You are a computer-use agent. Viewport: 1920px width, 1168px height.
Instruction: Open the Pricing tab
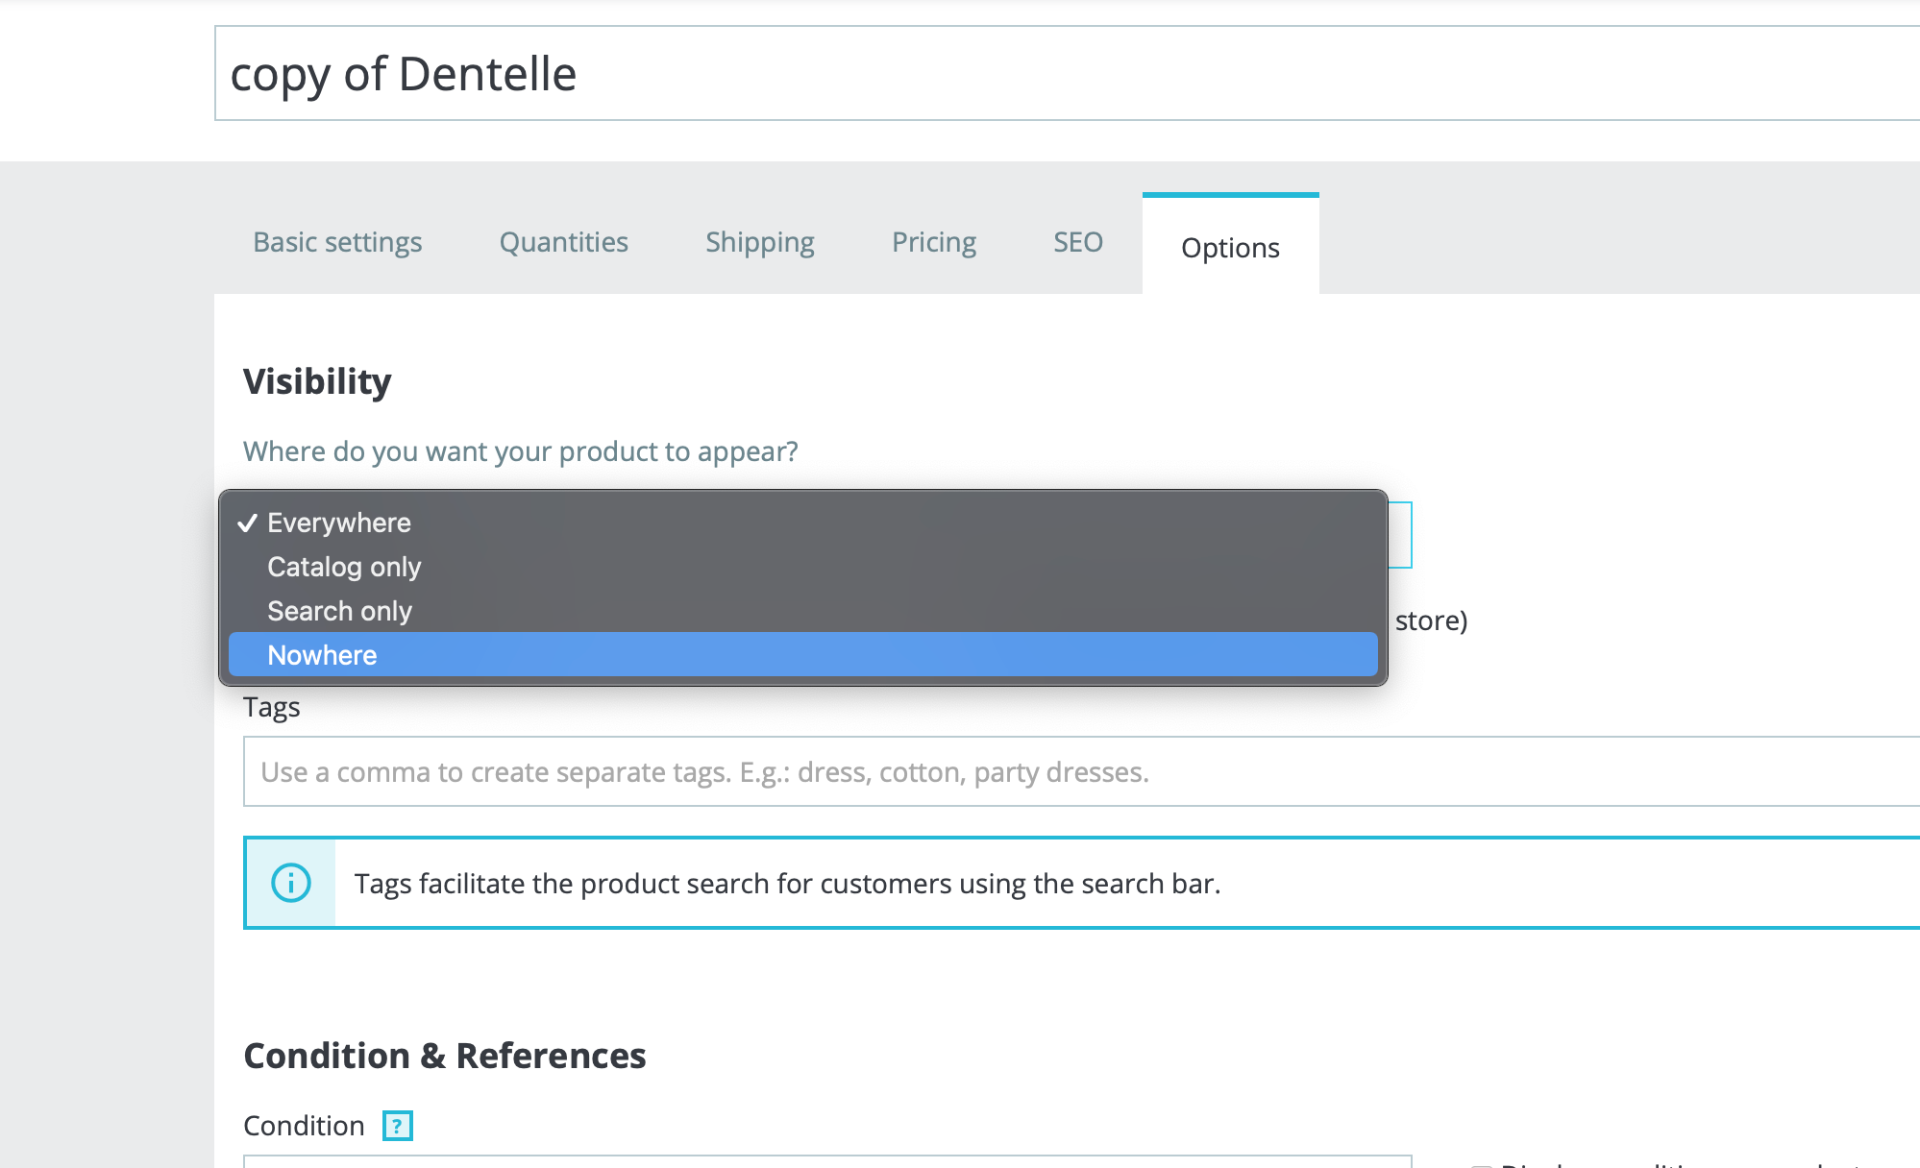933,242
